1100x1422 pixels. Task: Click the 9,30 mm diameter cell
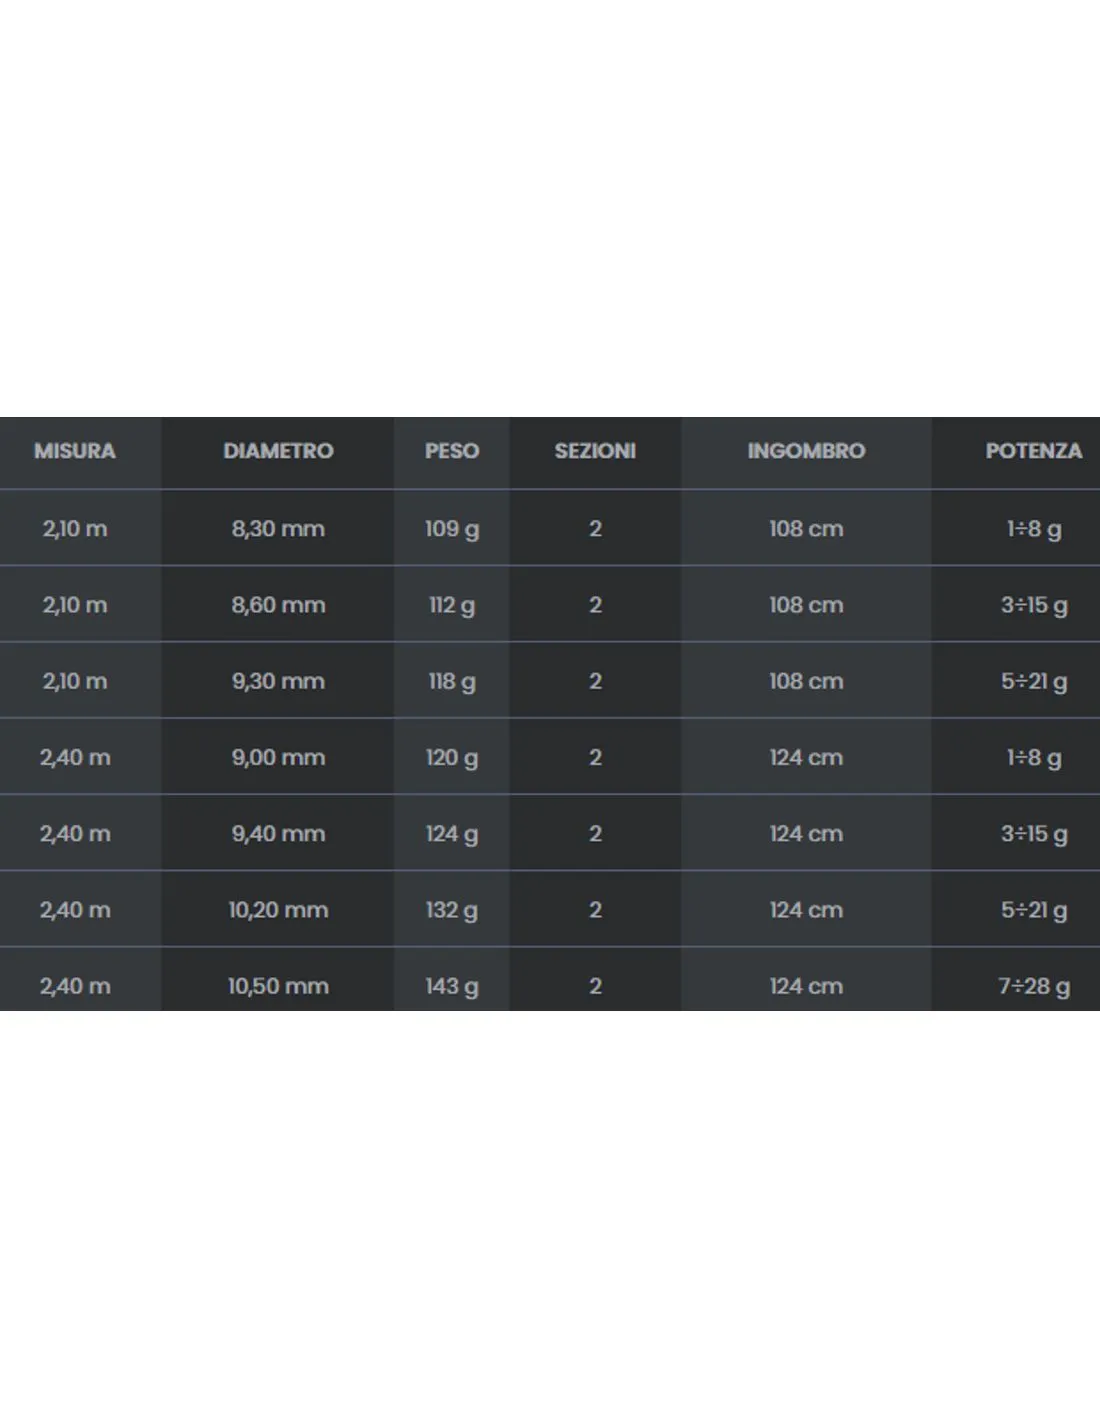tap(278, 681)
